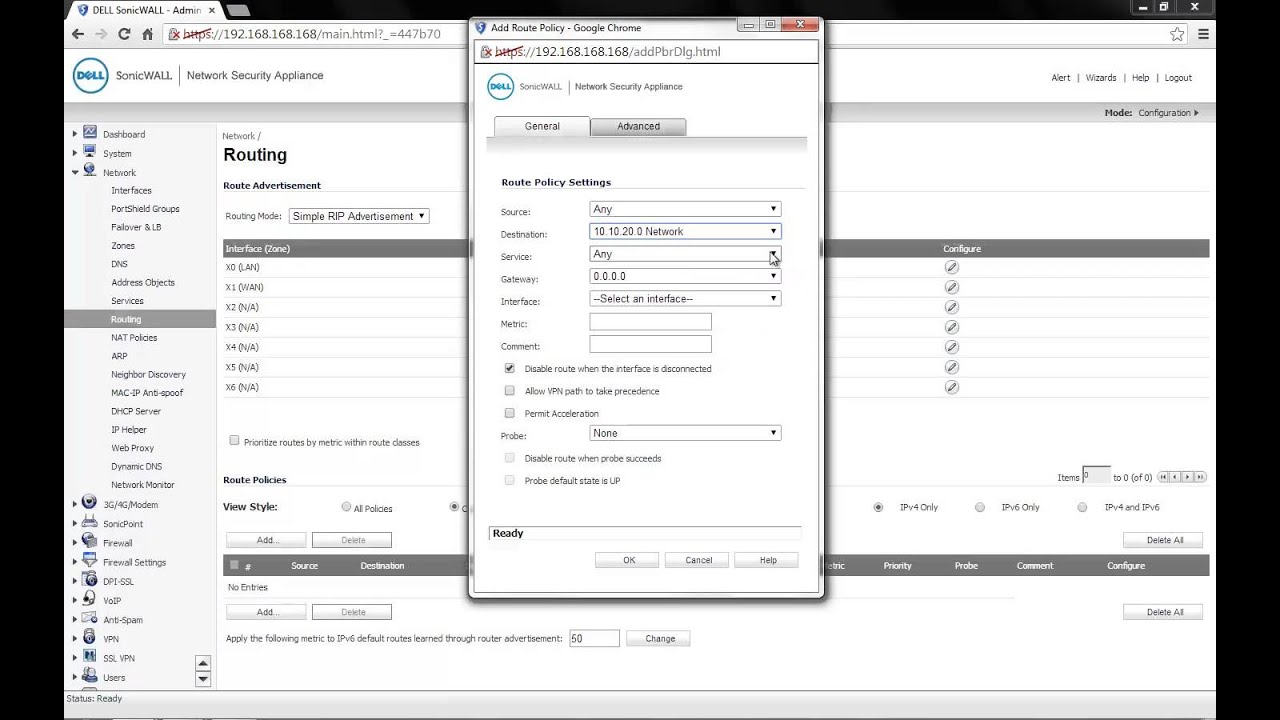This screenshot has width=1280, height=720.
Task: Click the configure pencil icon for X1 (WAN)
Action: point(951,287)
